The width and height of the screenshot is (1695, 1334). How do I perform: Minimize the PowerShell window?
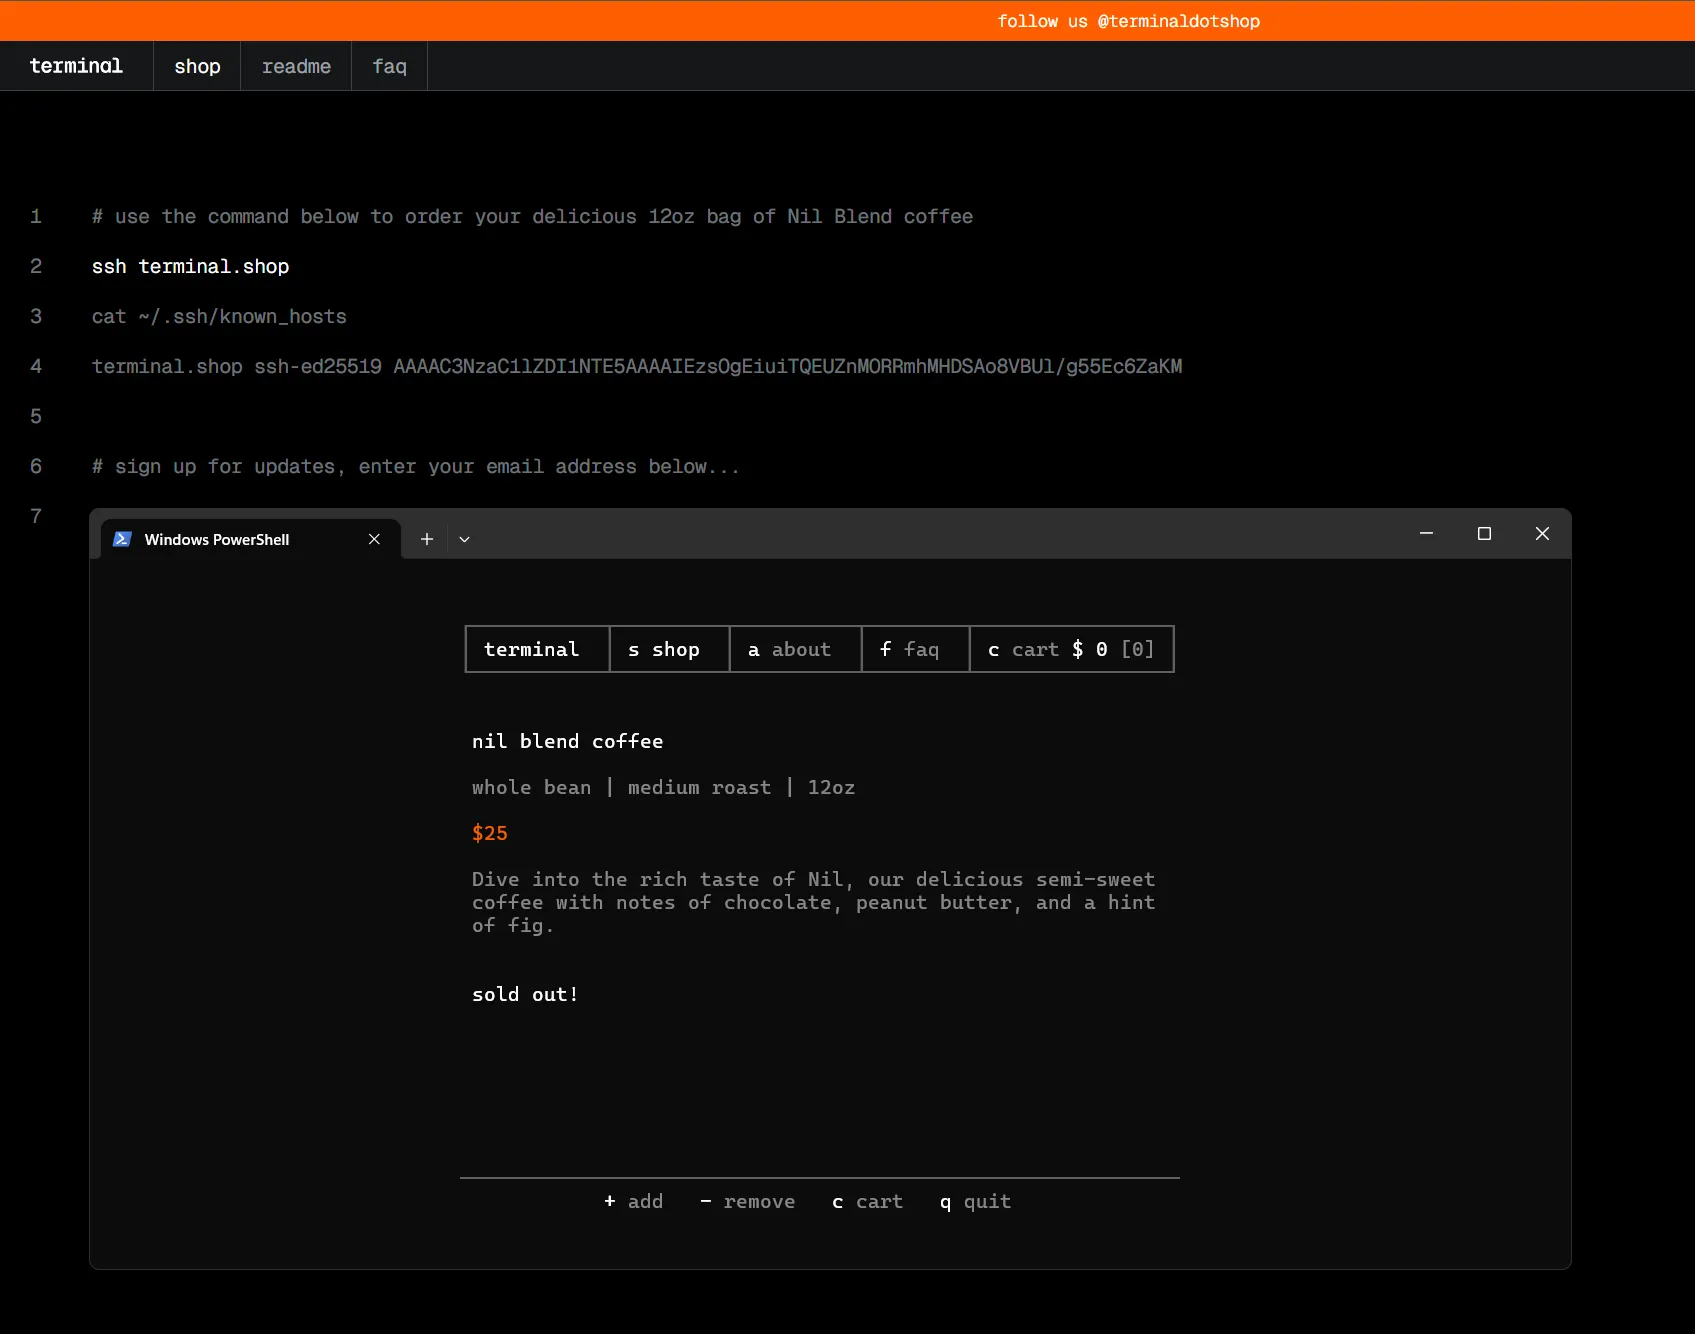pyautogui.click(x=1426, y=534)
